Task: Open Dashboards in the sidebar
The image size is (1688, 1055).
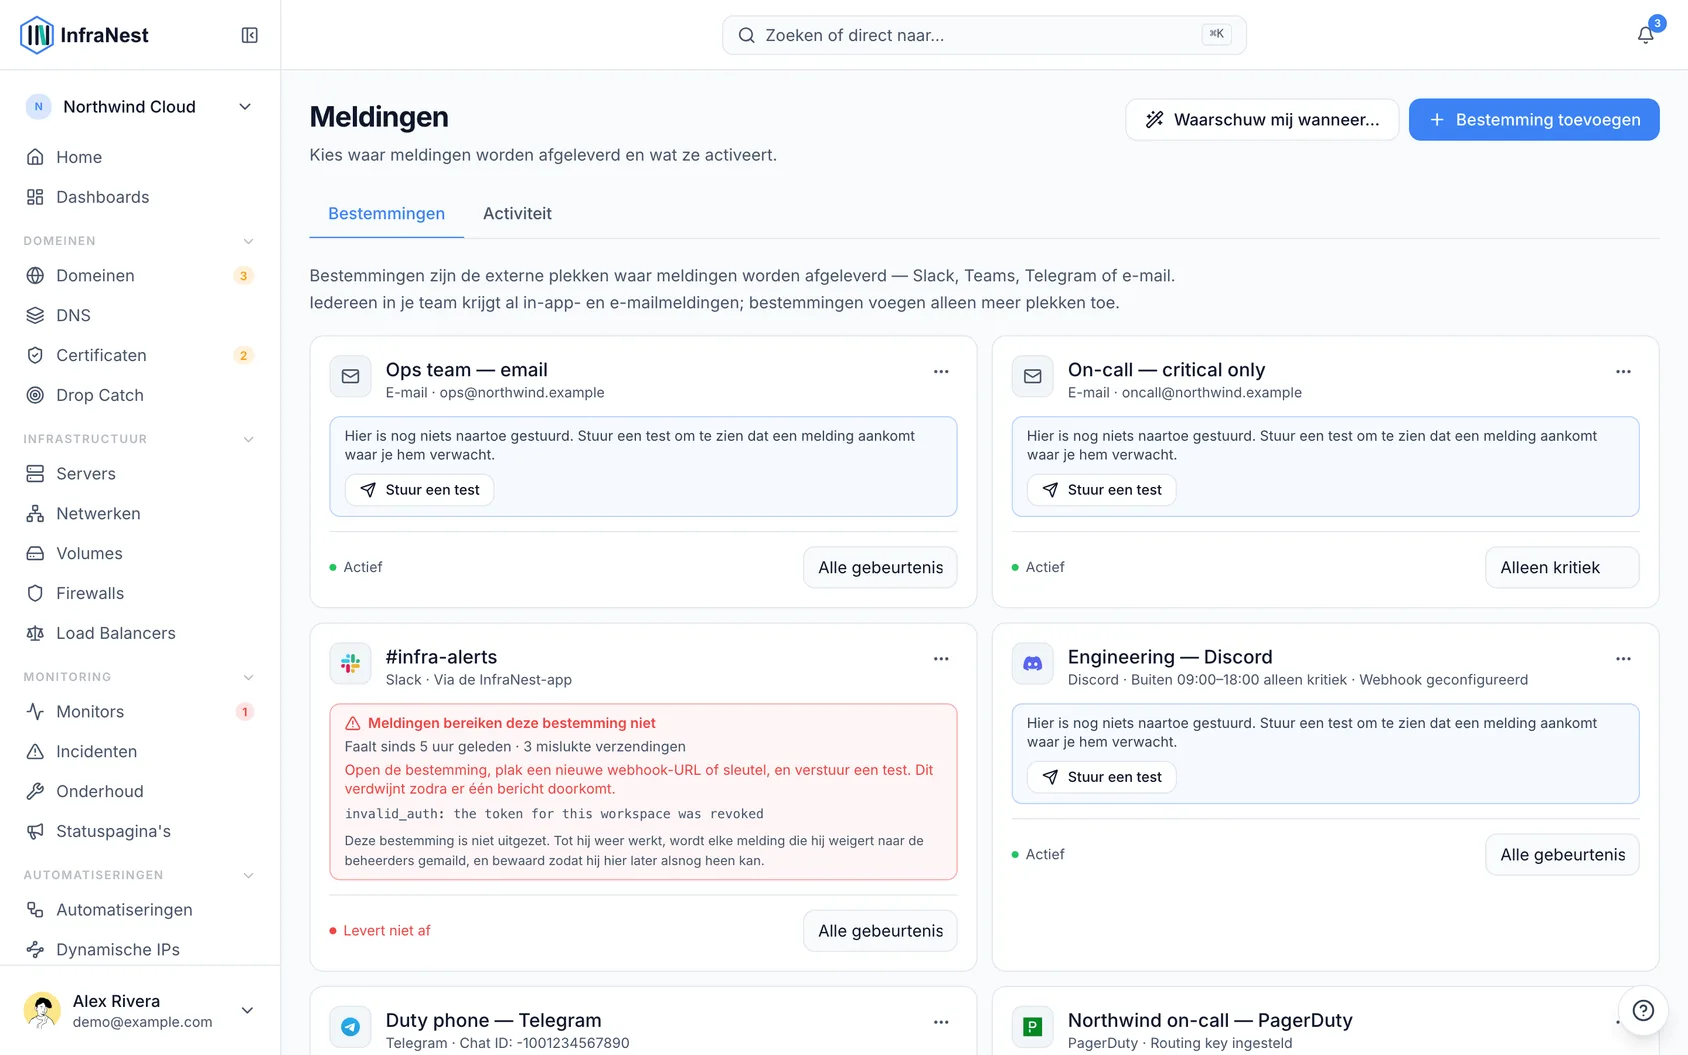Action: click(x=140, y=197)
